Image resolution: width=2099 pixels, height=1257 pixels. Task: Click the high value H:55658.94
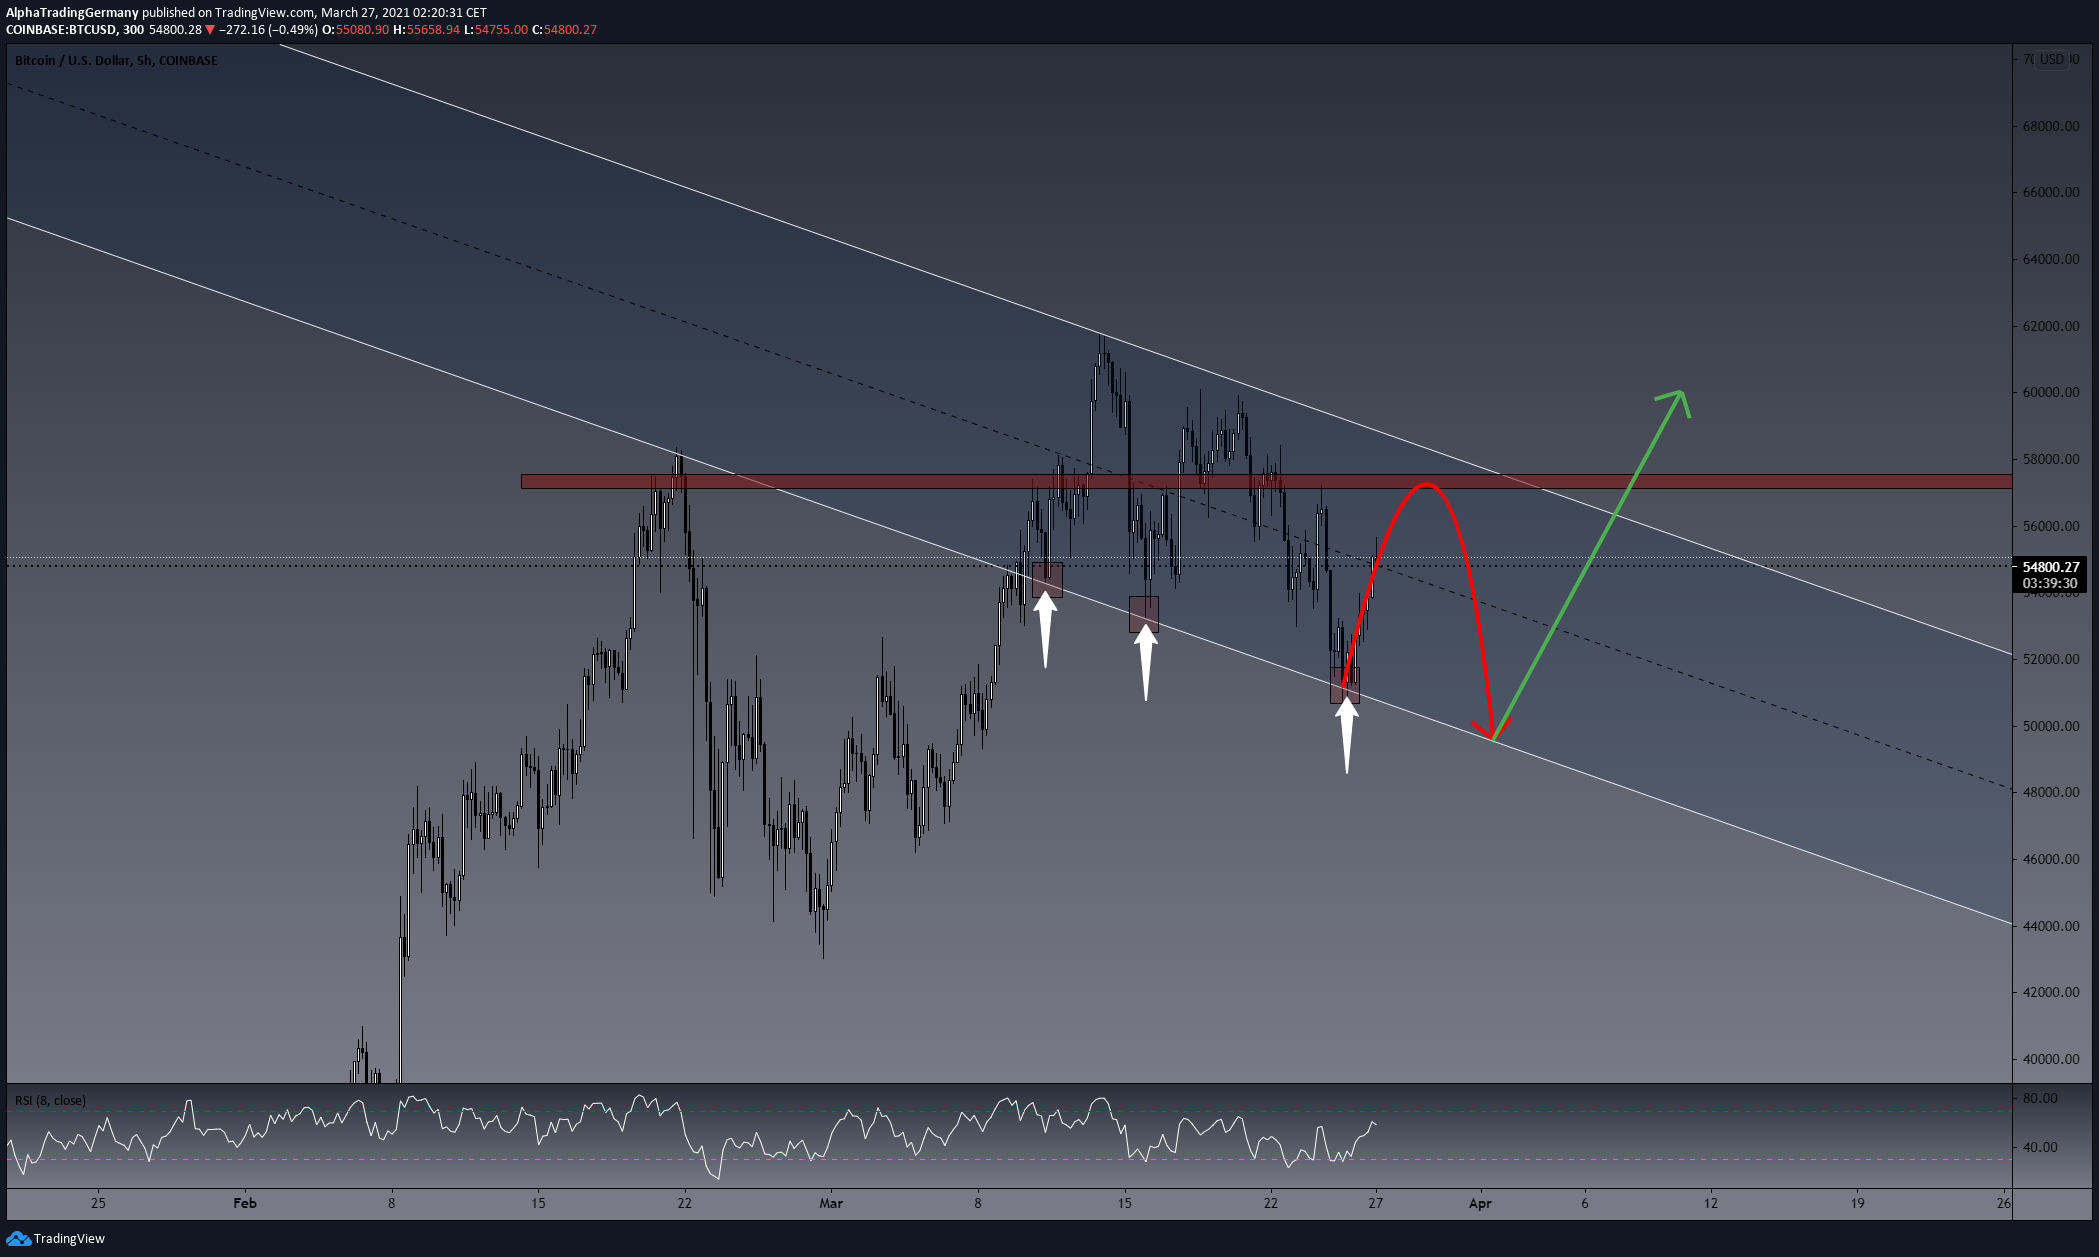[x=426, y=30]
